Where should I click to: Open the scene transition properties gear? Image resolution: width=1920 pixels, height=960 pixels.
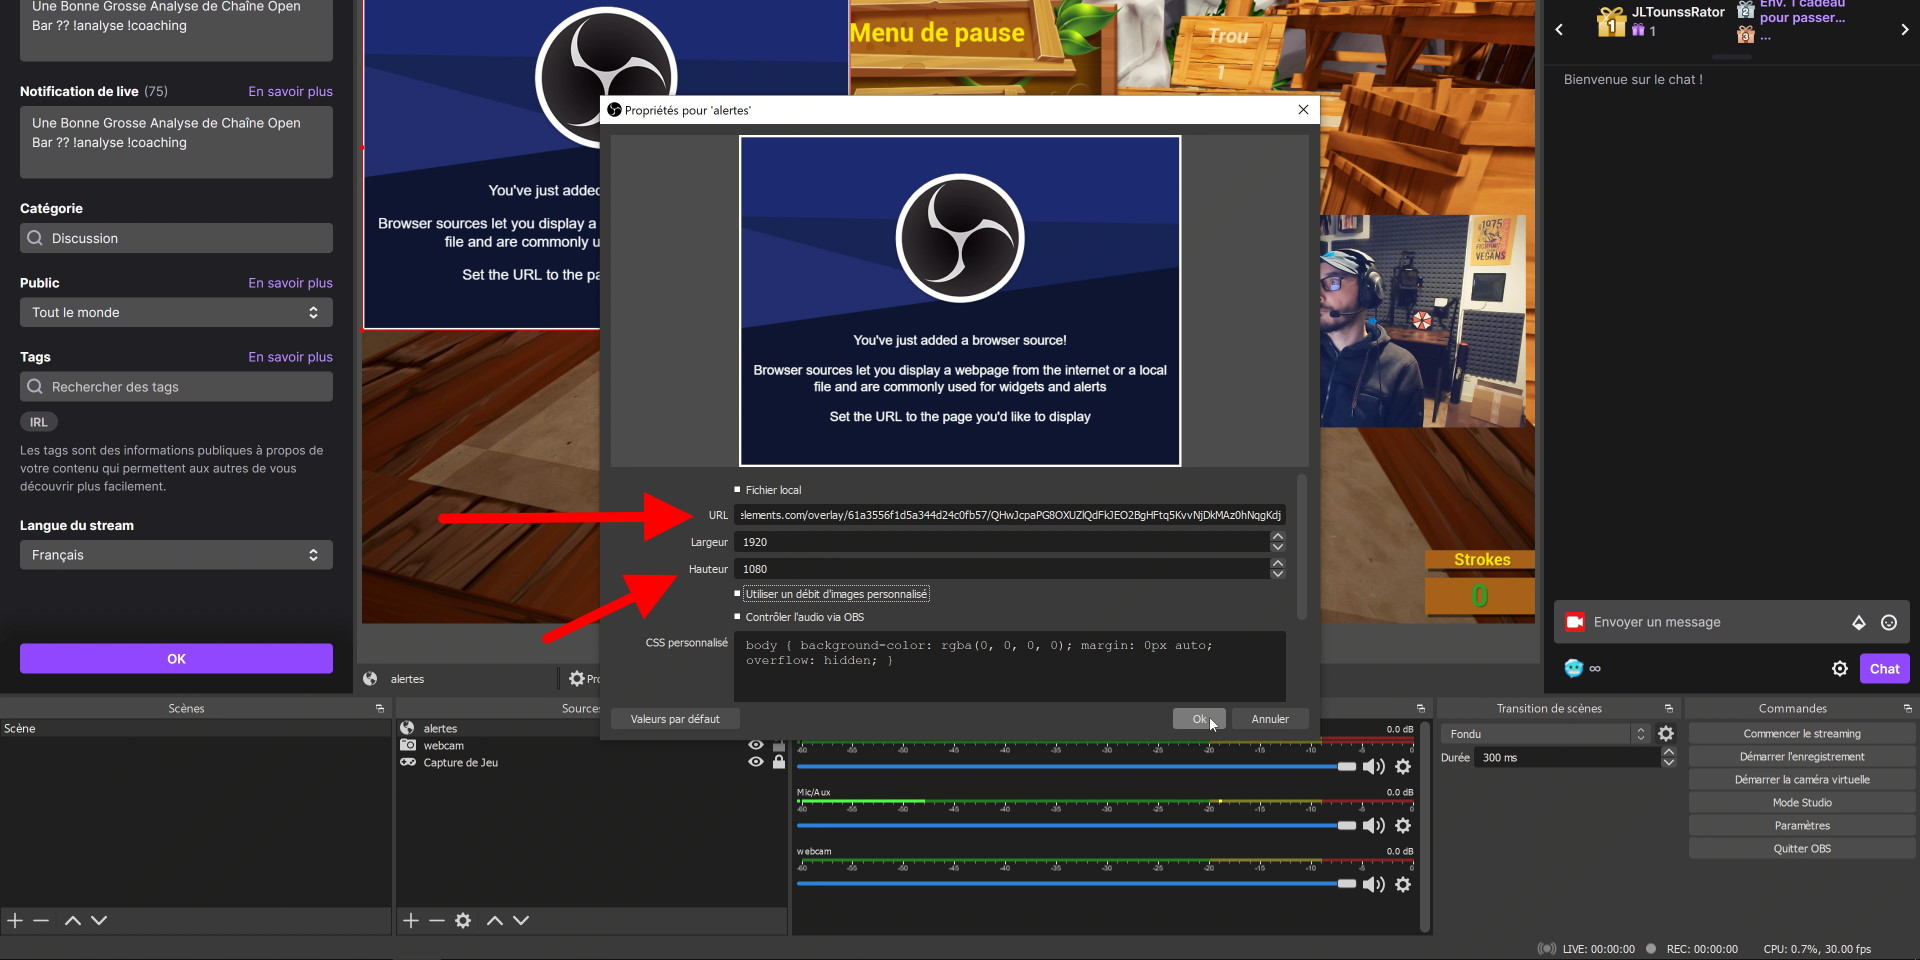point(1666,734)
